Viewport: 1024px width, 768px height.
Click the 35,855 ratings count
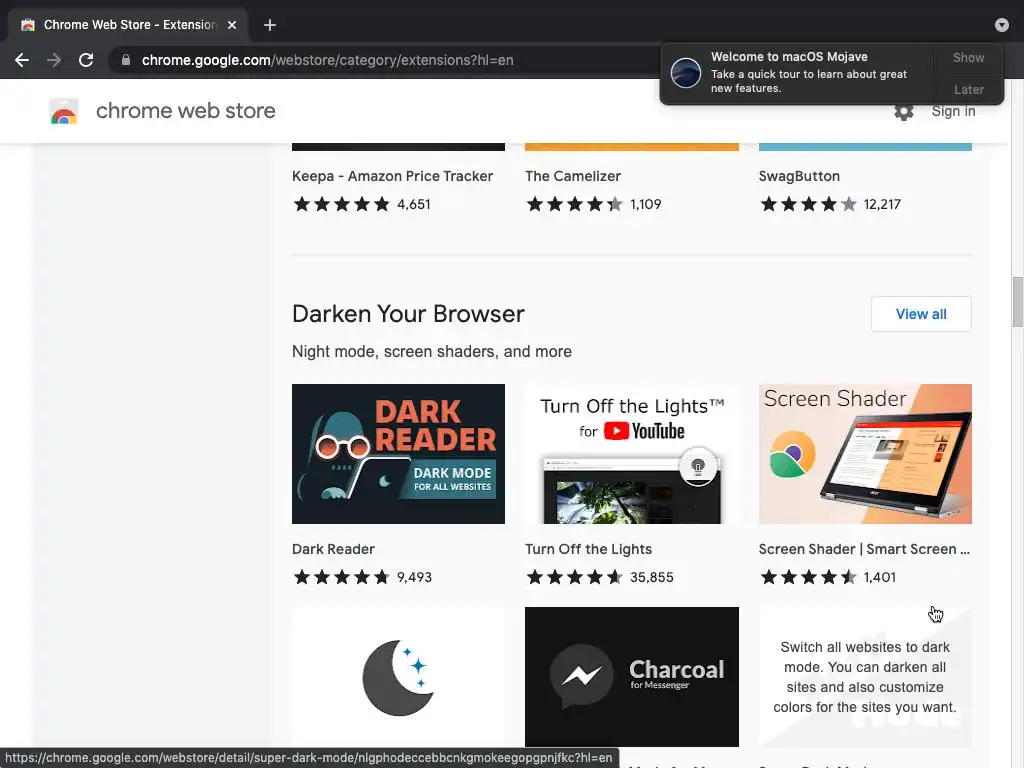point(652,577)
